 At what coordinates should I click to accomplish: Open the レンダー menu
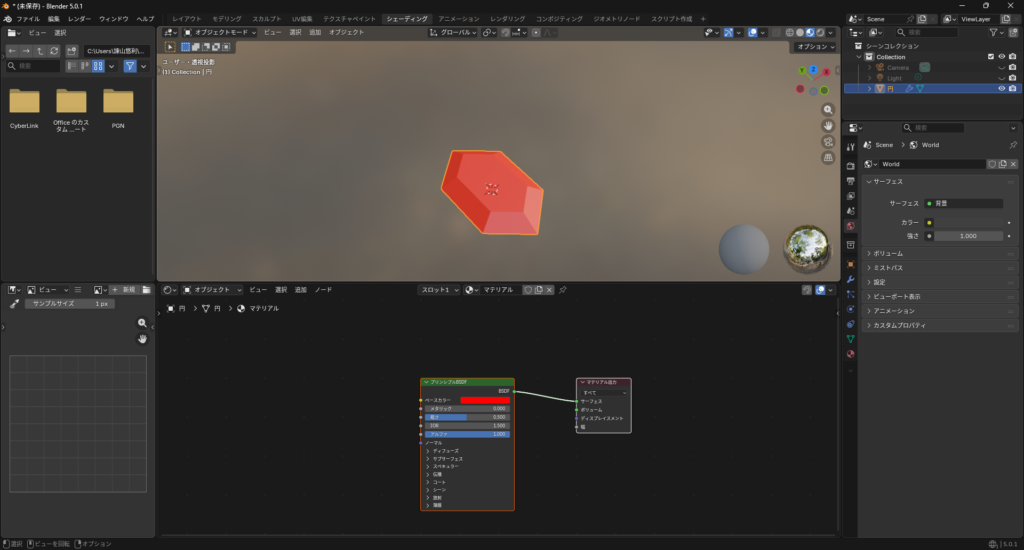click(79, 19)
